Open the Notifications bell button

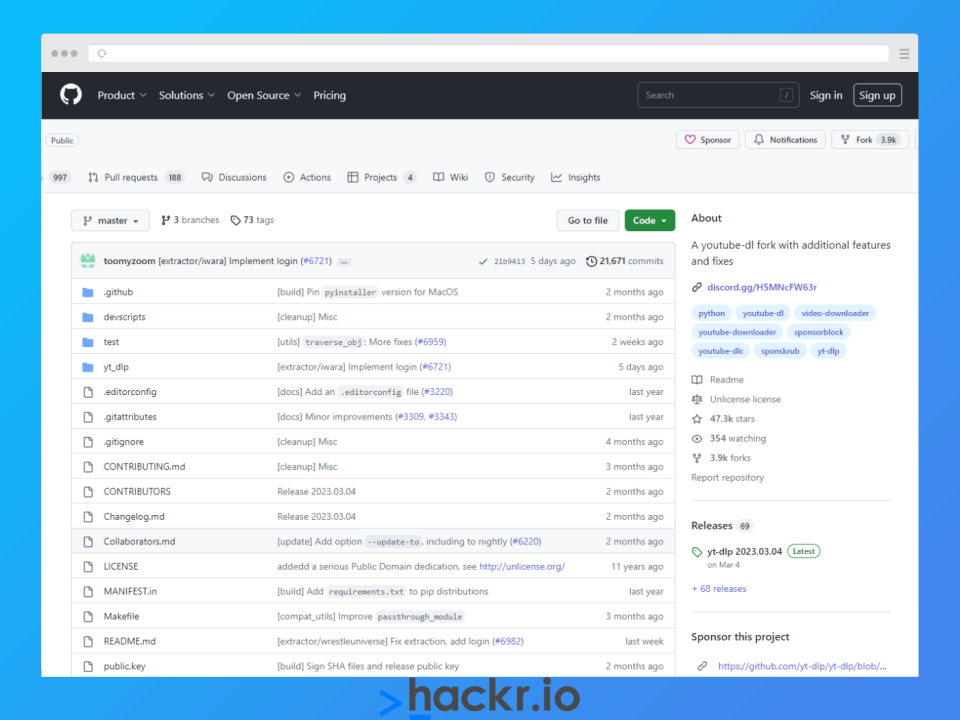click(x=786, y=140)
